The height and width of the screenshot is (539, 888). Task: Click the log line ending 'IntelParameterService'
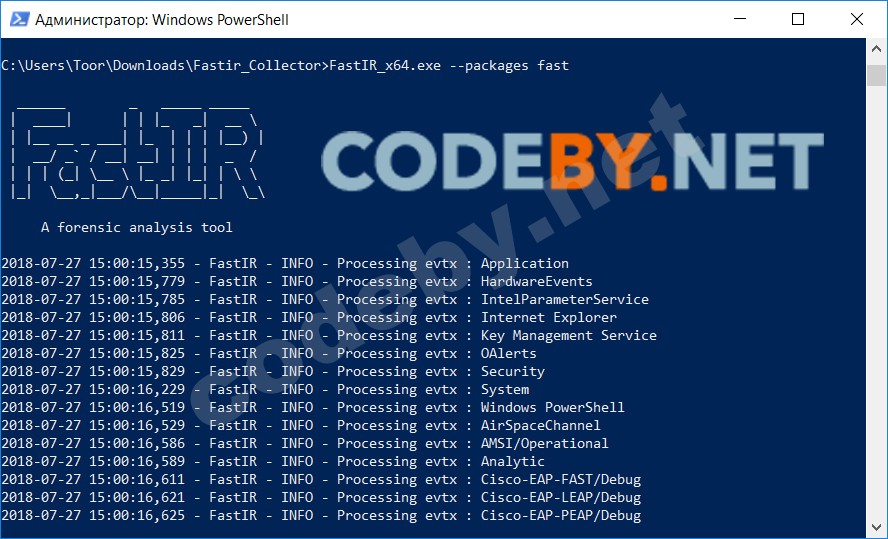point(325,300)
